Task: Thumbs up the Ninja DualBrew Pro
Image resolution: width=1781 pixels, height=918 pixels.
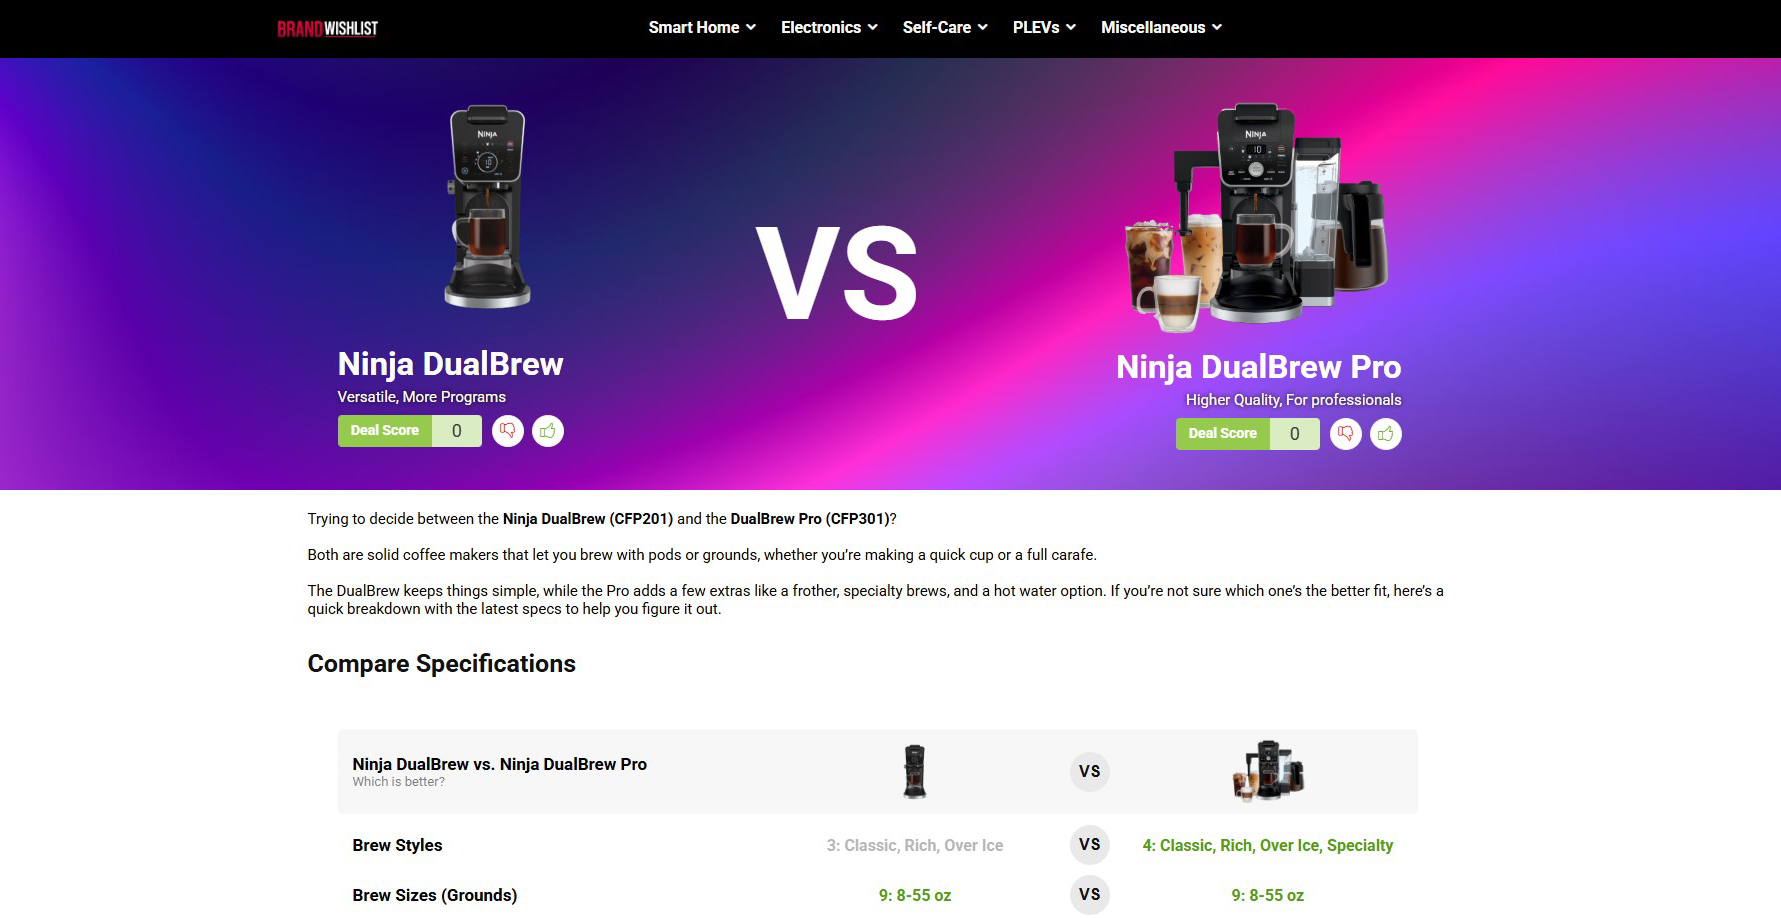Action: pos(1386,434)
